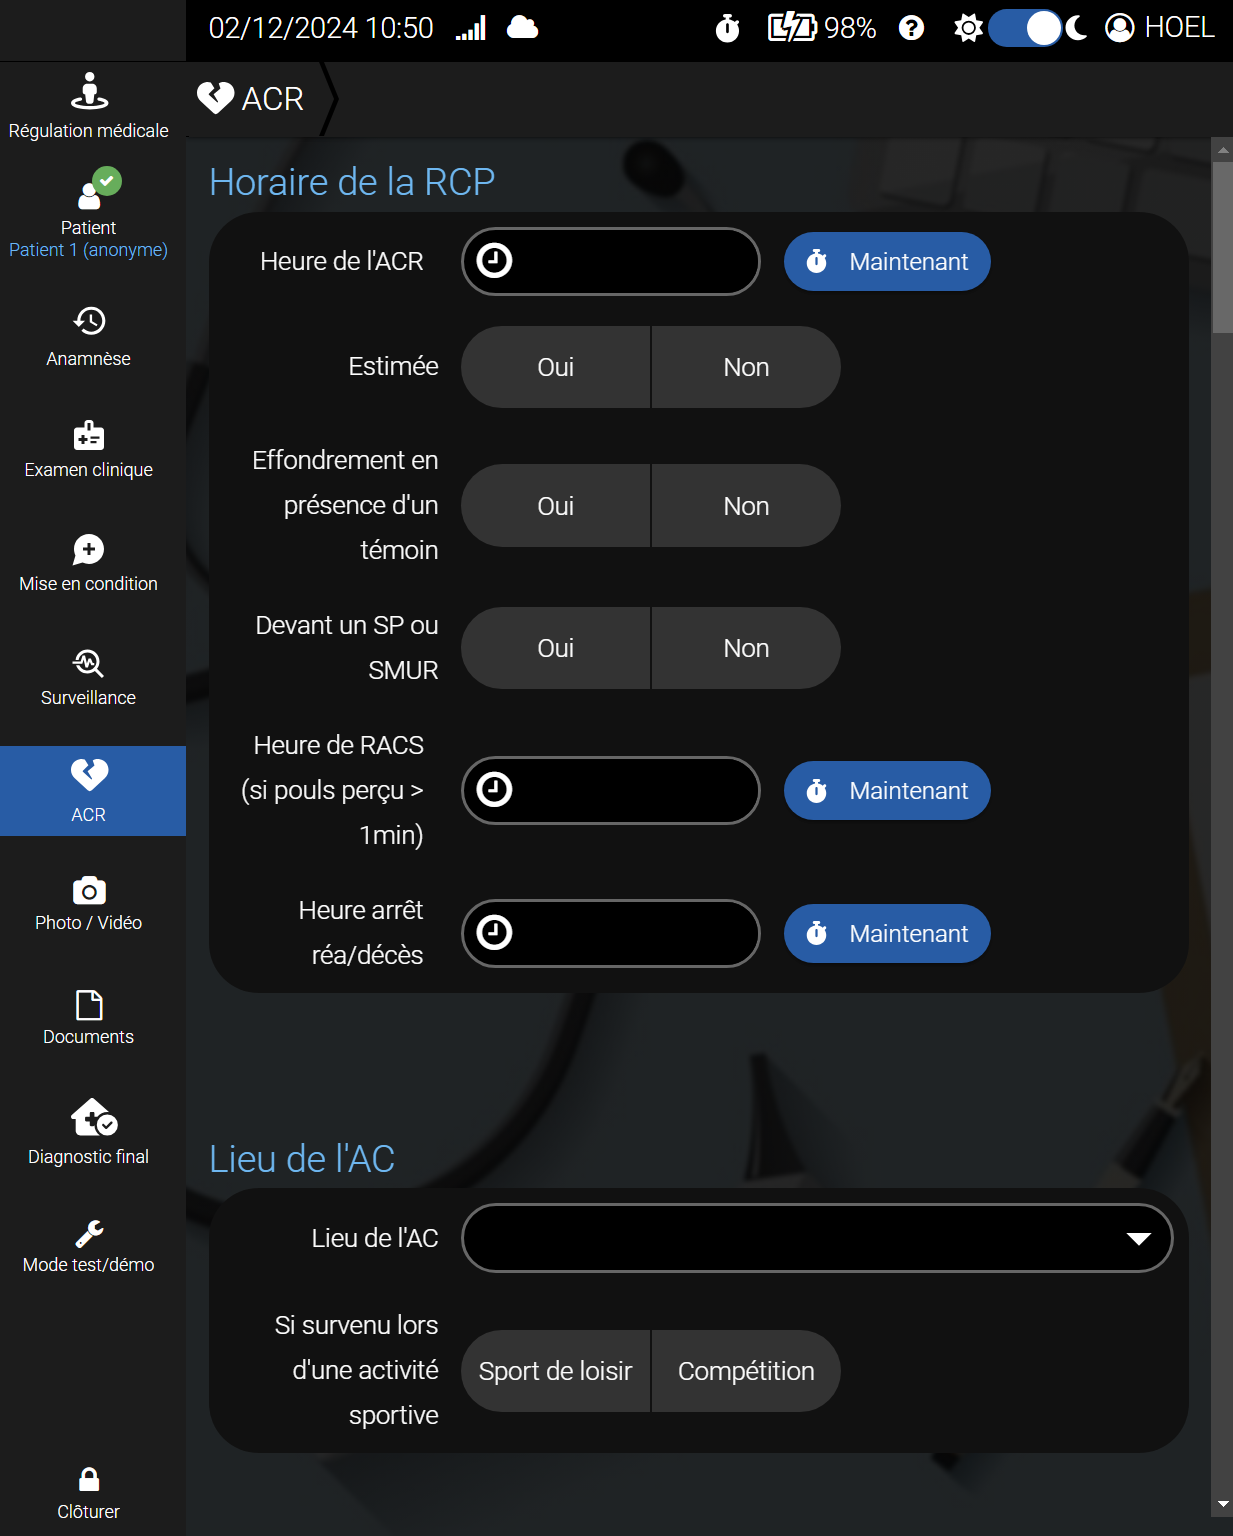Click the HOEL user account icon

point(1120,28)
